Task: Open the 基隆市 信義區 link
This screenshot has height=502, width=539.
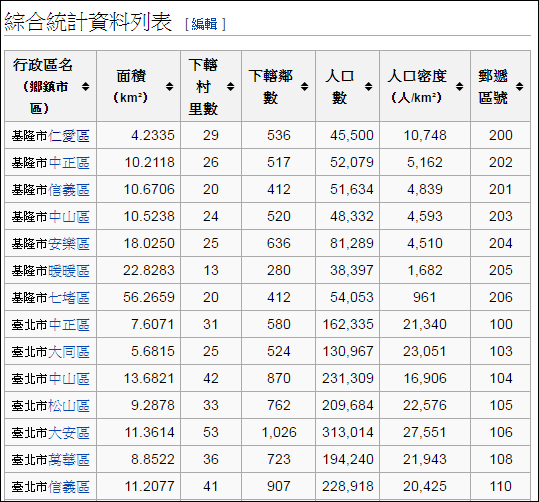Action: pyautogui.click(x=69, y=190)
